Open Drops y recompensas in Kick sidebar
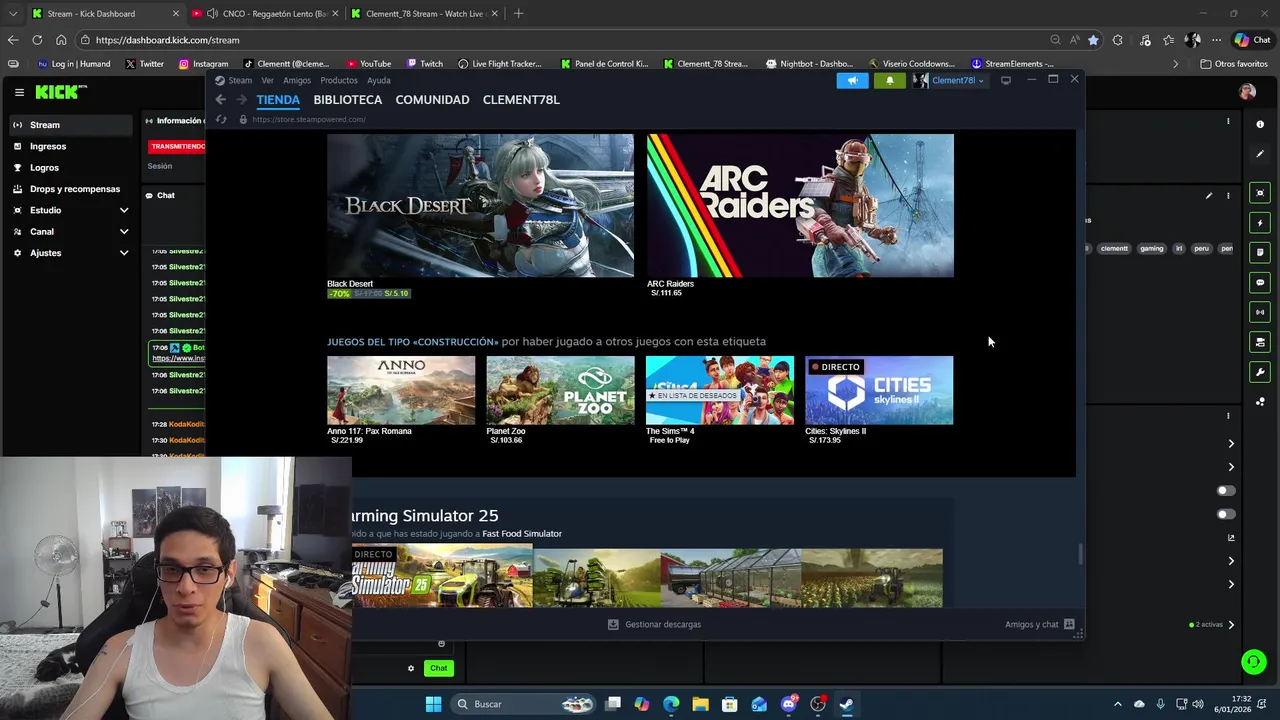Viewport: 1280px width, 720px height. (75, 189)
